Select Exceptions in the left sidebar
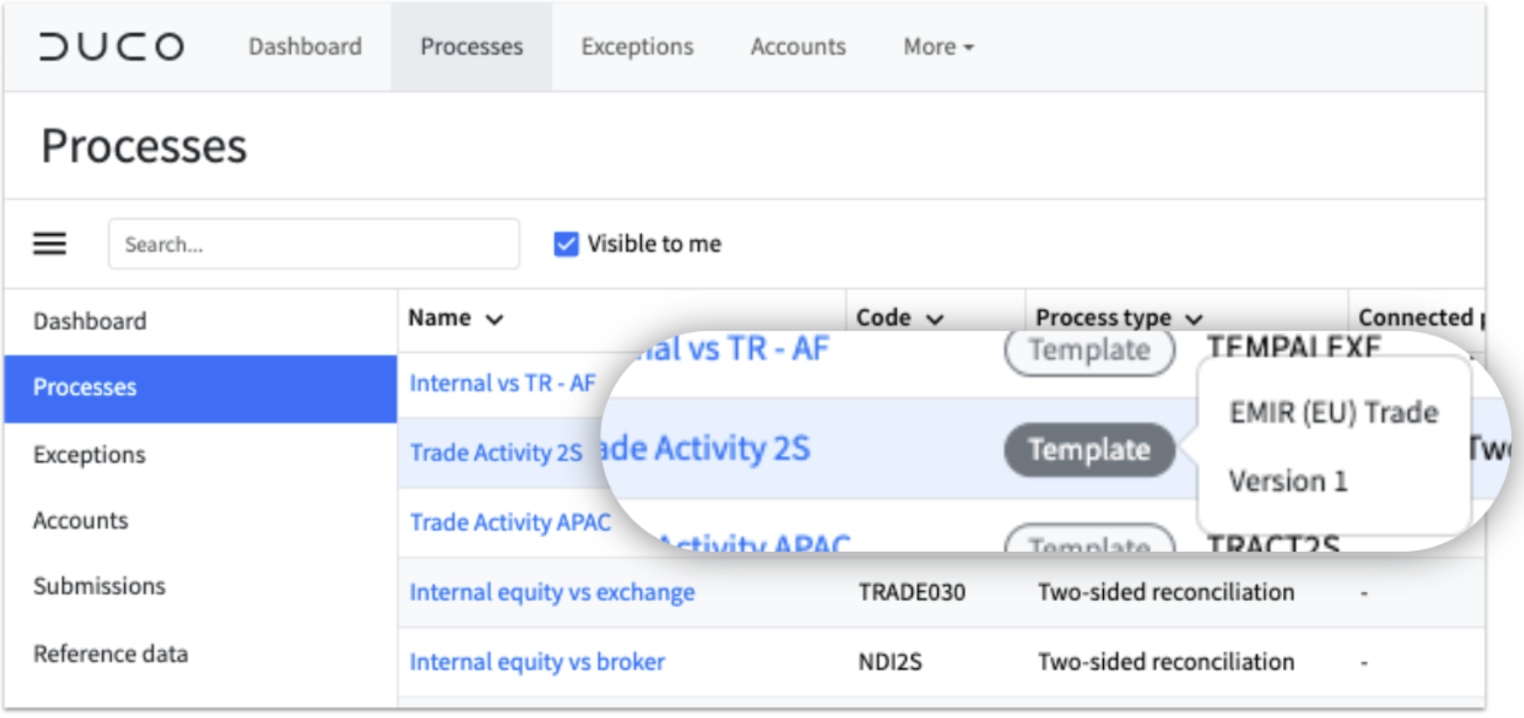 click(x=89, y=454)
